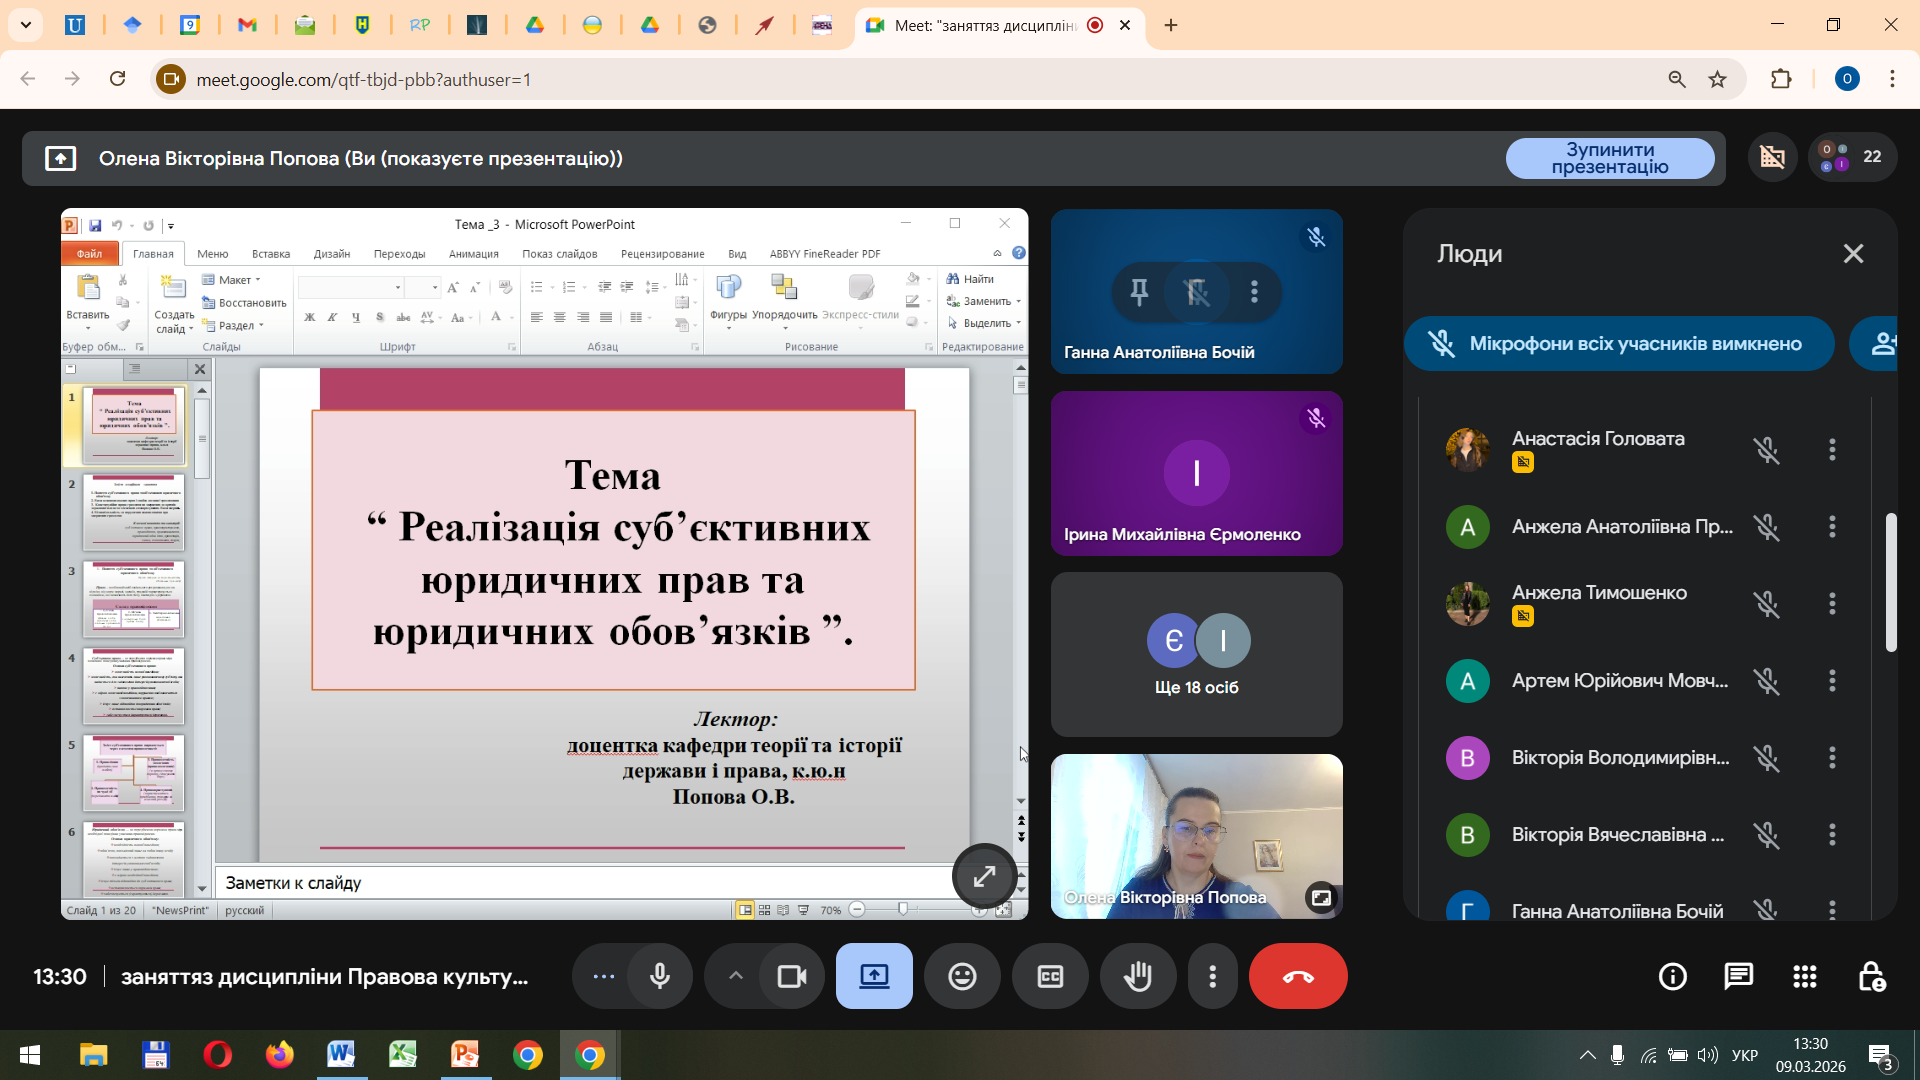Click Мікрофони всіх учасників вимкнено button

(x=1619, y=344)
